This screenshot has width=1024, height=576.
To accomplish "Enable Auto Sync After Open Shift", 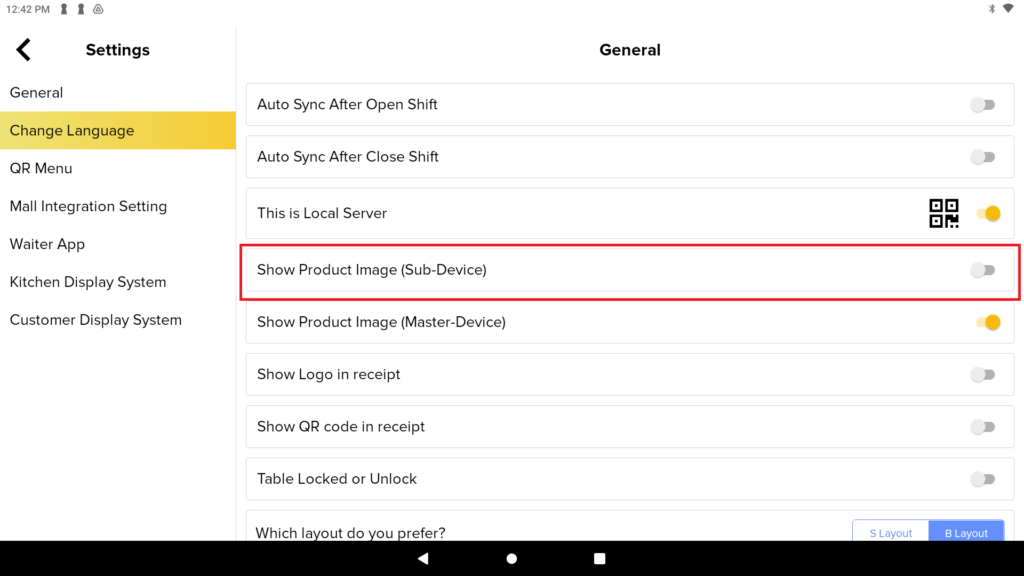I will pos(982,104).
